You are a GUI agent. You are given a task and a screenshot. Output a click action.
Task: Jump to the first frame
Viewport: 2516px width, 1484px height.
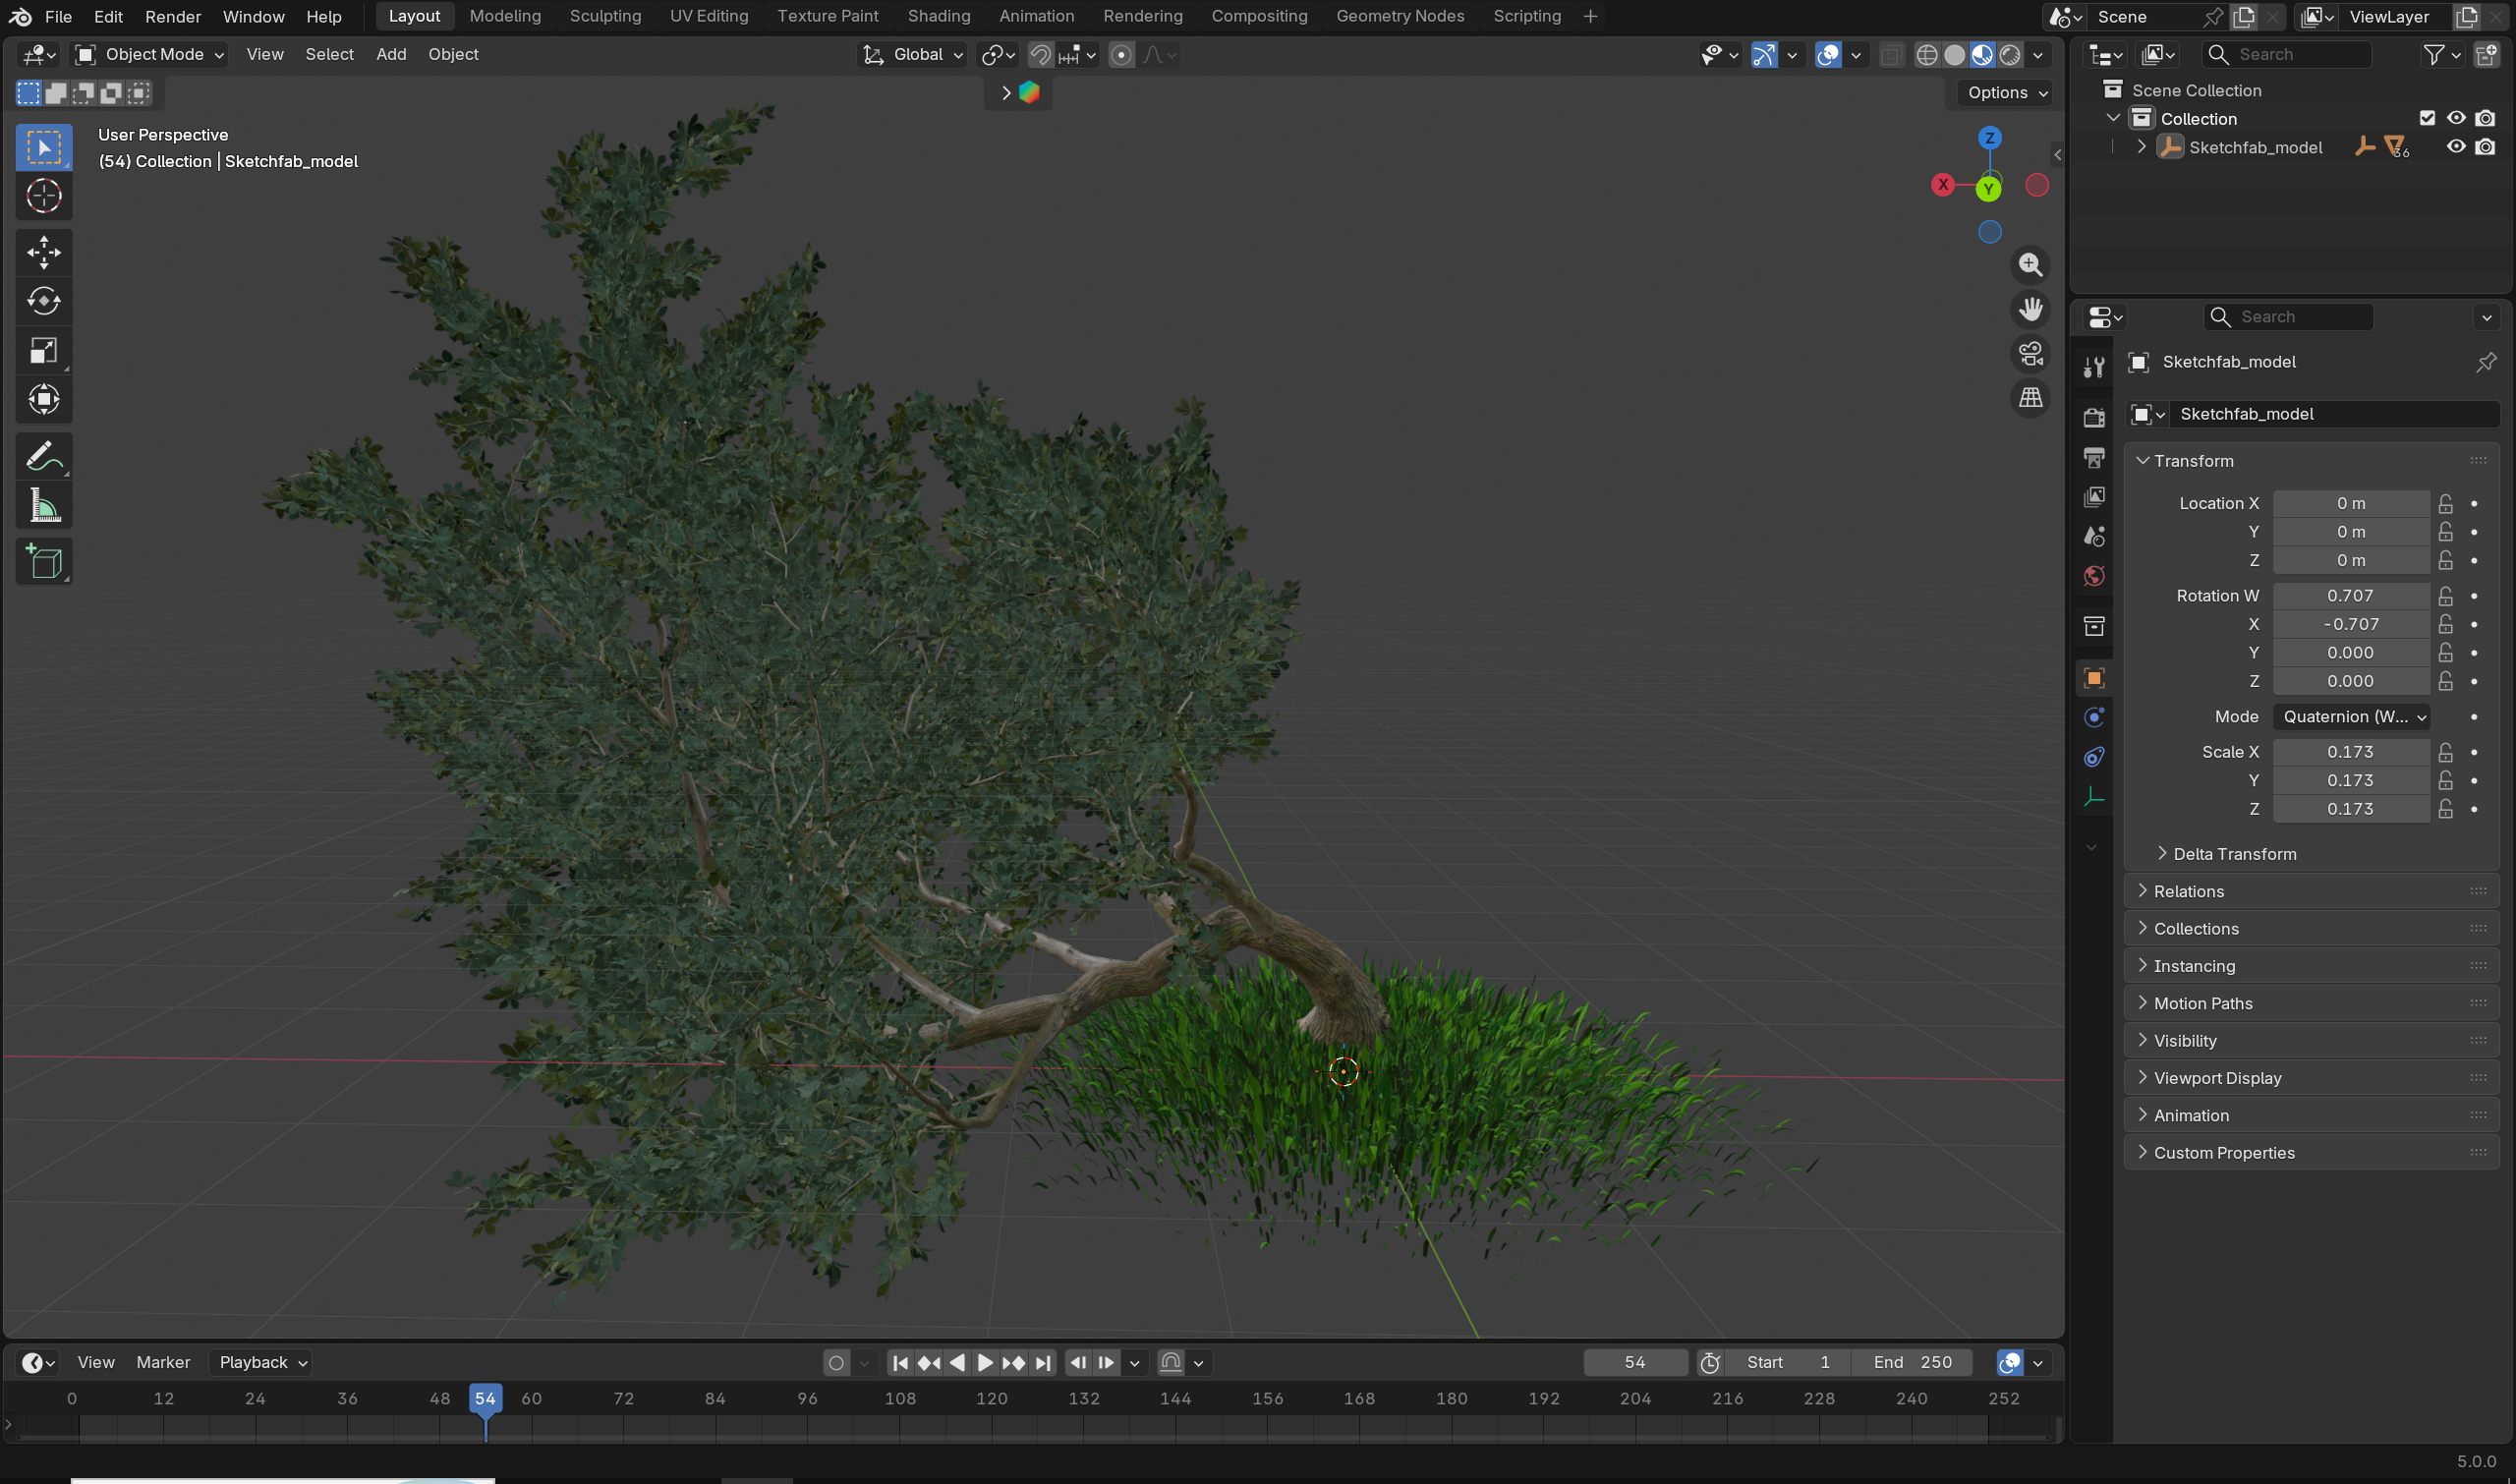pos(900,1363)
